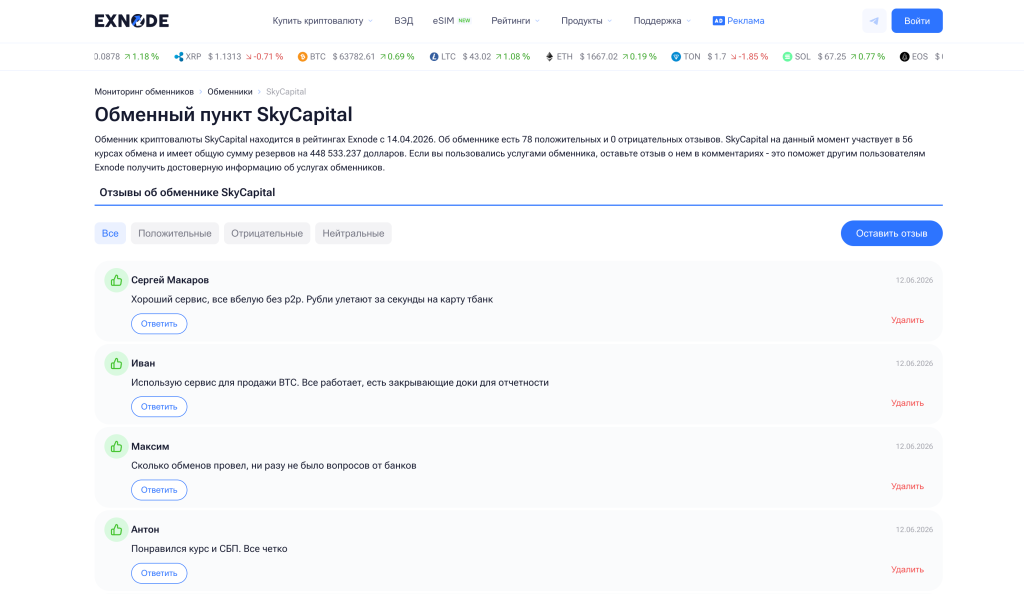Open the eSIM menu item
The image size is (1024, 594).
click(x=451, y=21)
